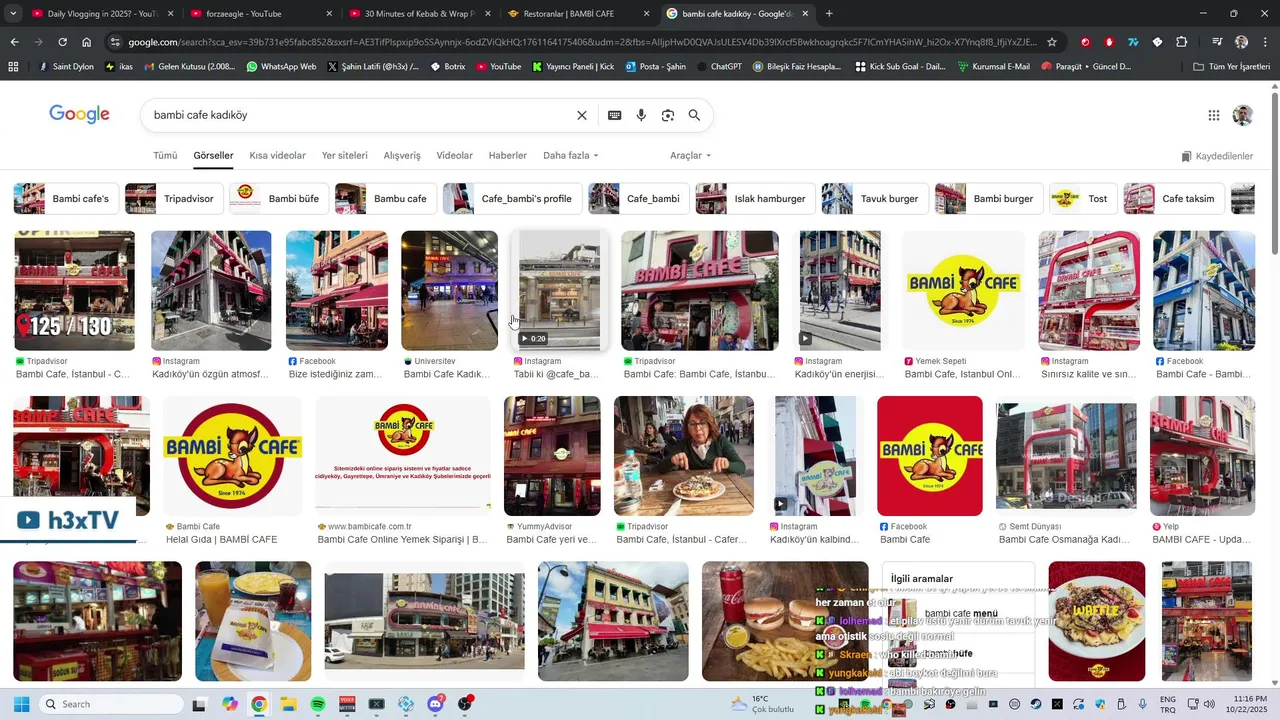Open the Google account avatar menu
Image resolution: width=1280 pixels, height=720 pixels.
click(x=1243, y=115)
